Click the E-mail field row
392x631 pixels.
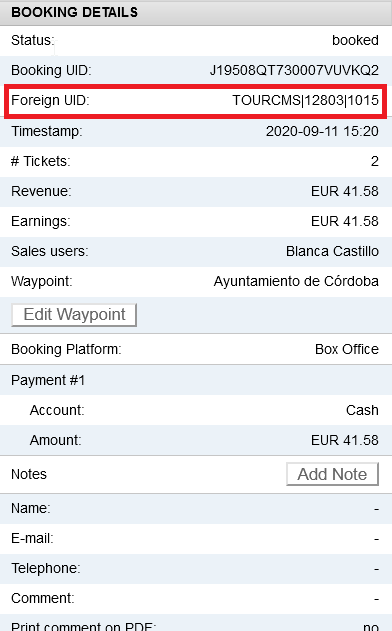pos(196,538)
